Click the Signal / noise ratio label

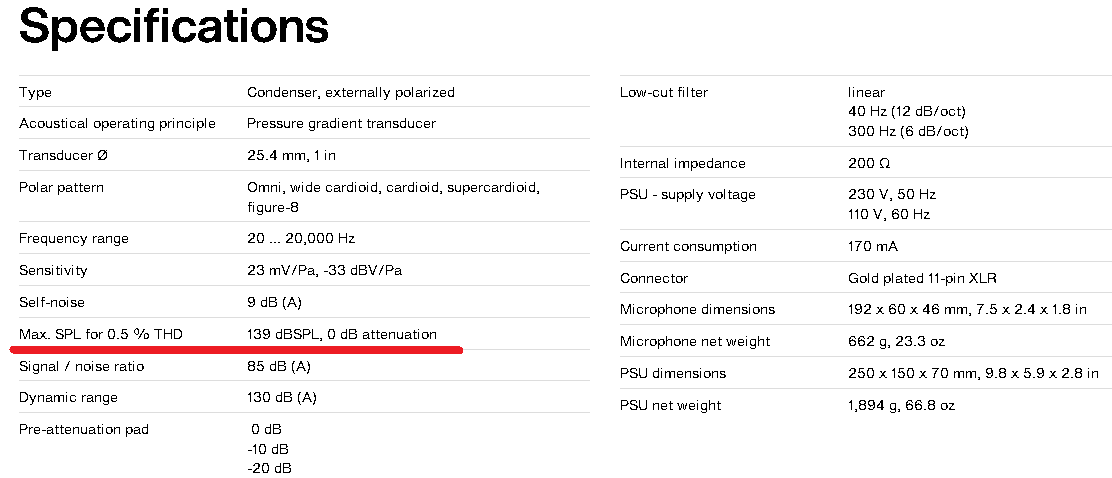81,366
